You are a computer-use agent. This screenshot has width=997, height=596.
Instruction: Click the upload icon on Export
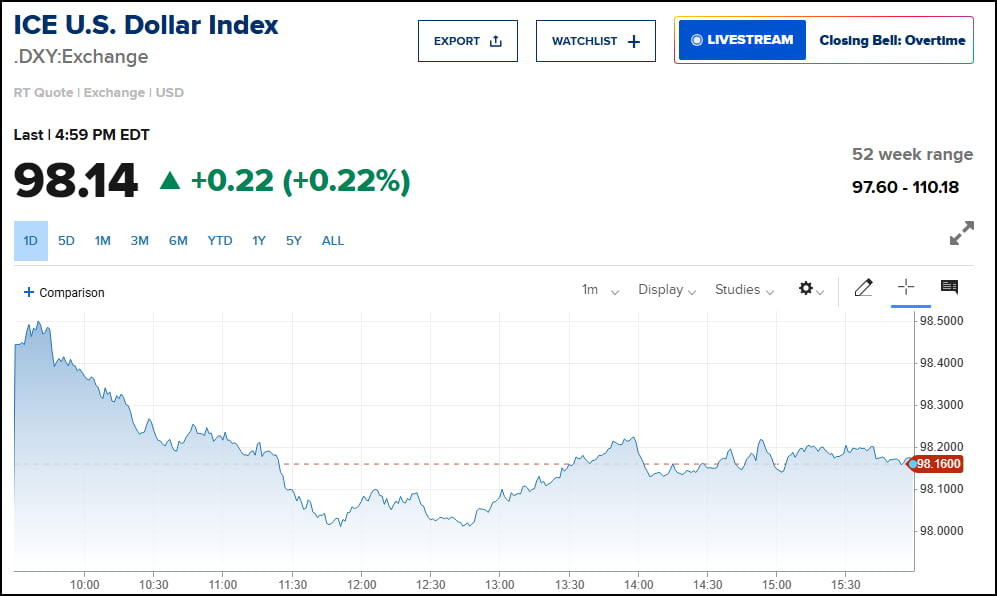click(496, 41)
